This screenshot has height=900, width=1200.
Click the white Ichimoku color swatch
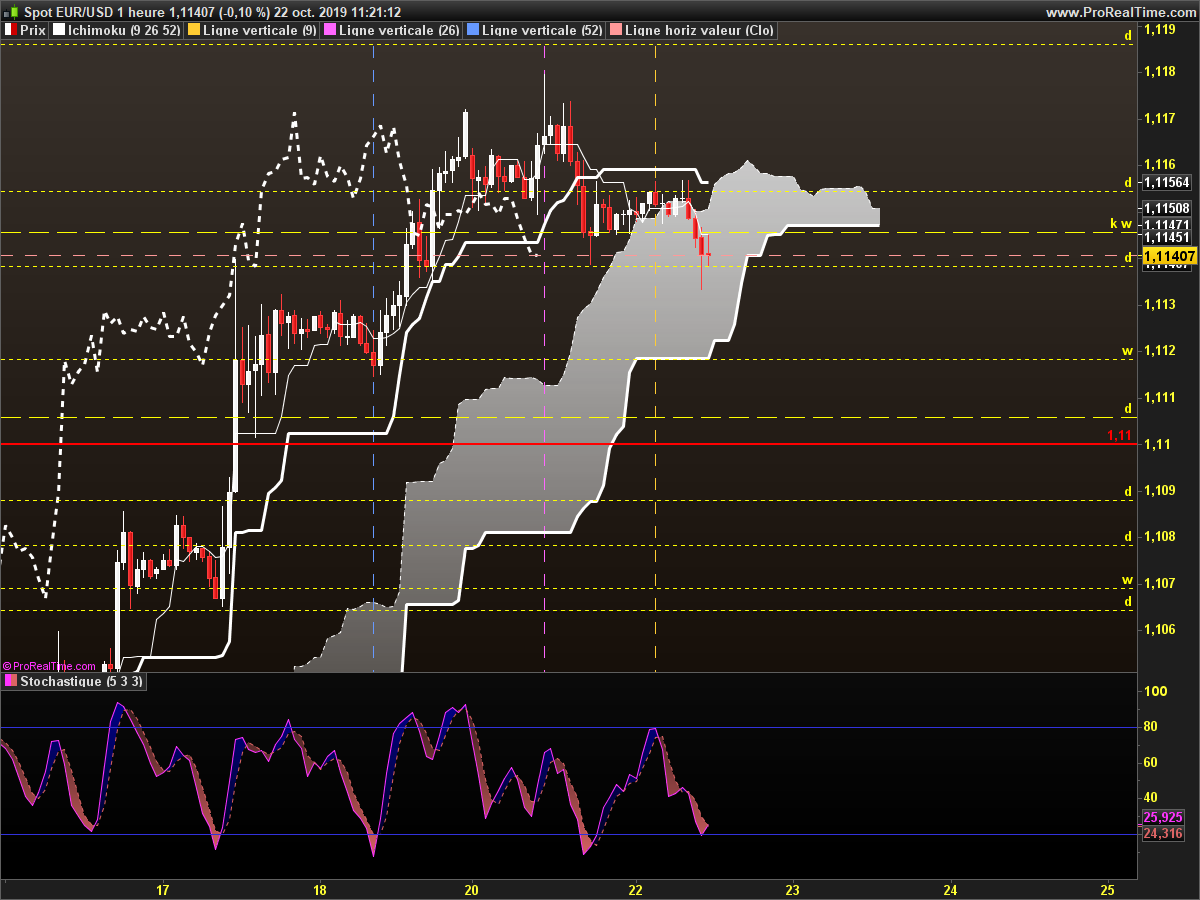click(x=60, y=31)
